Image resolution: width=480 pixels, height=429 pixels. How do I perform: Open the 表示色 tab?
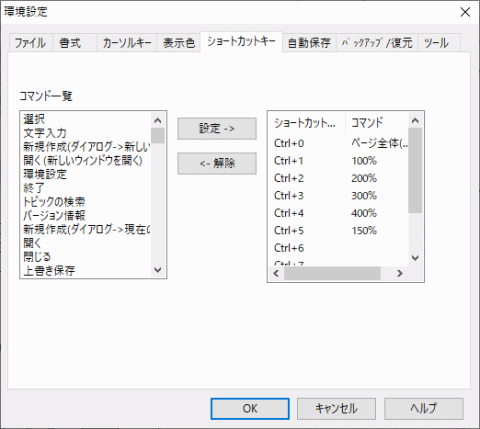(x=178, y=43)
